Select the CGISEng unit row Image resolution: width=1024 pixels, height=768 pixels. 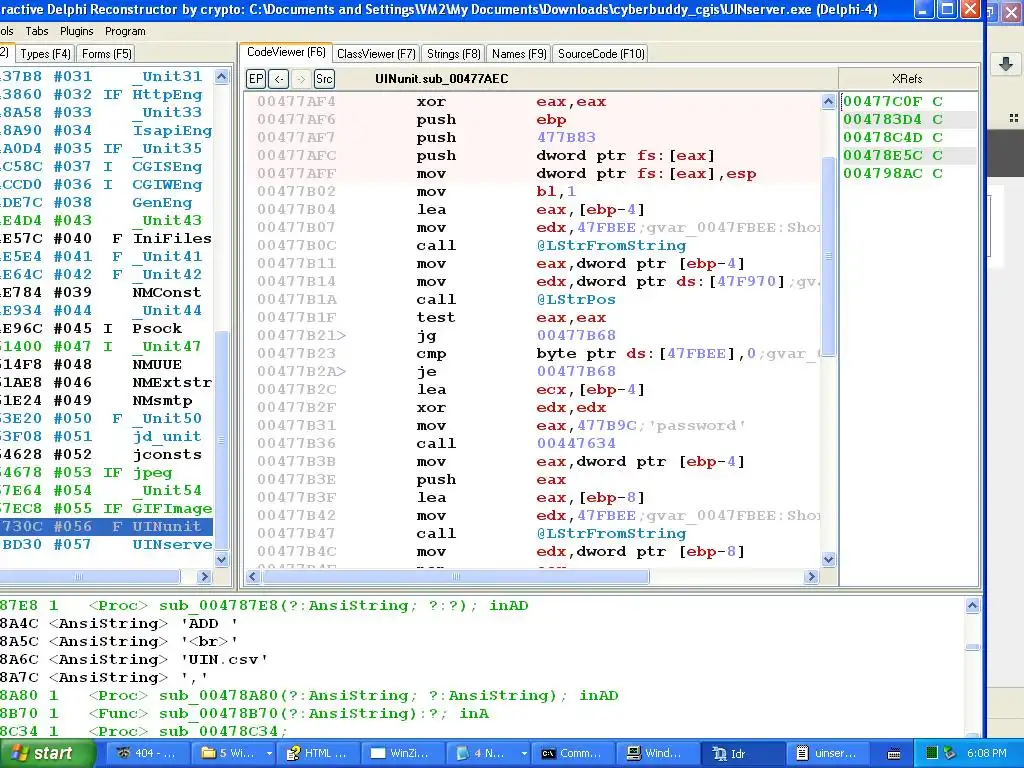[x=106, y=167]
